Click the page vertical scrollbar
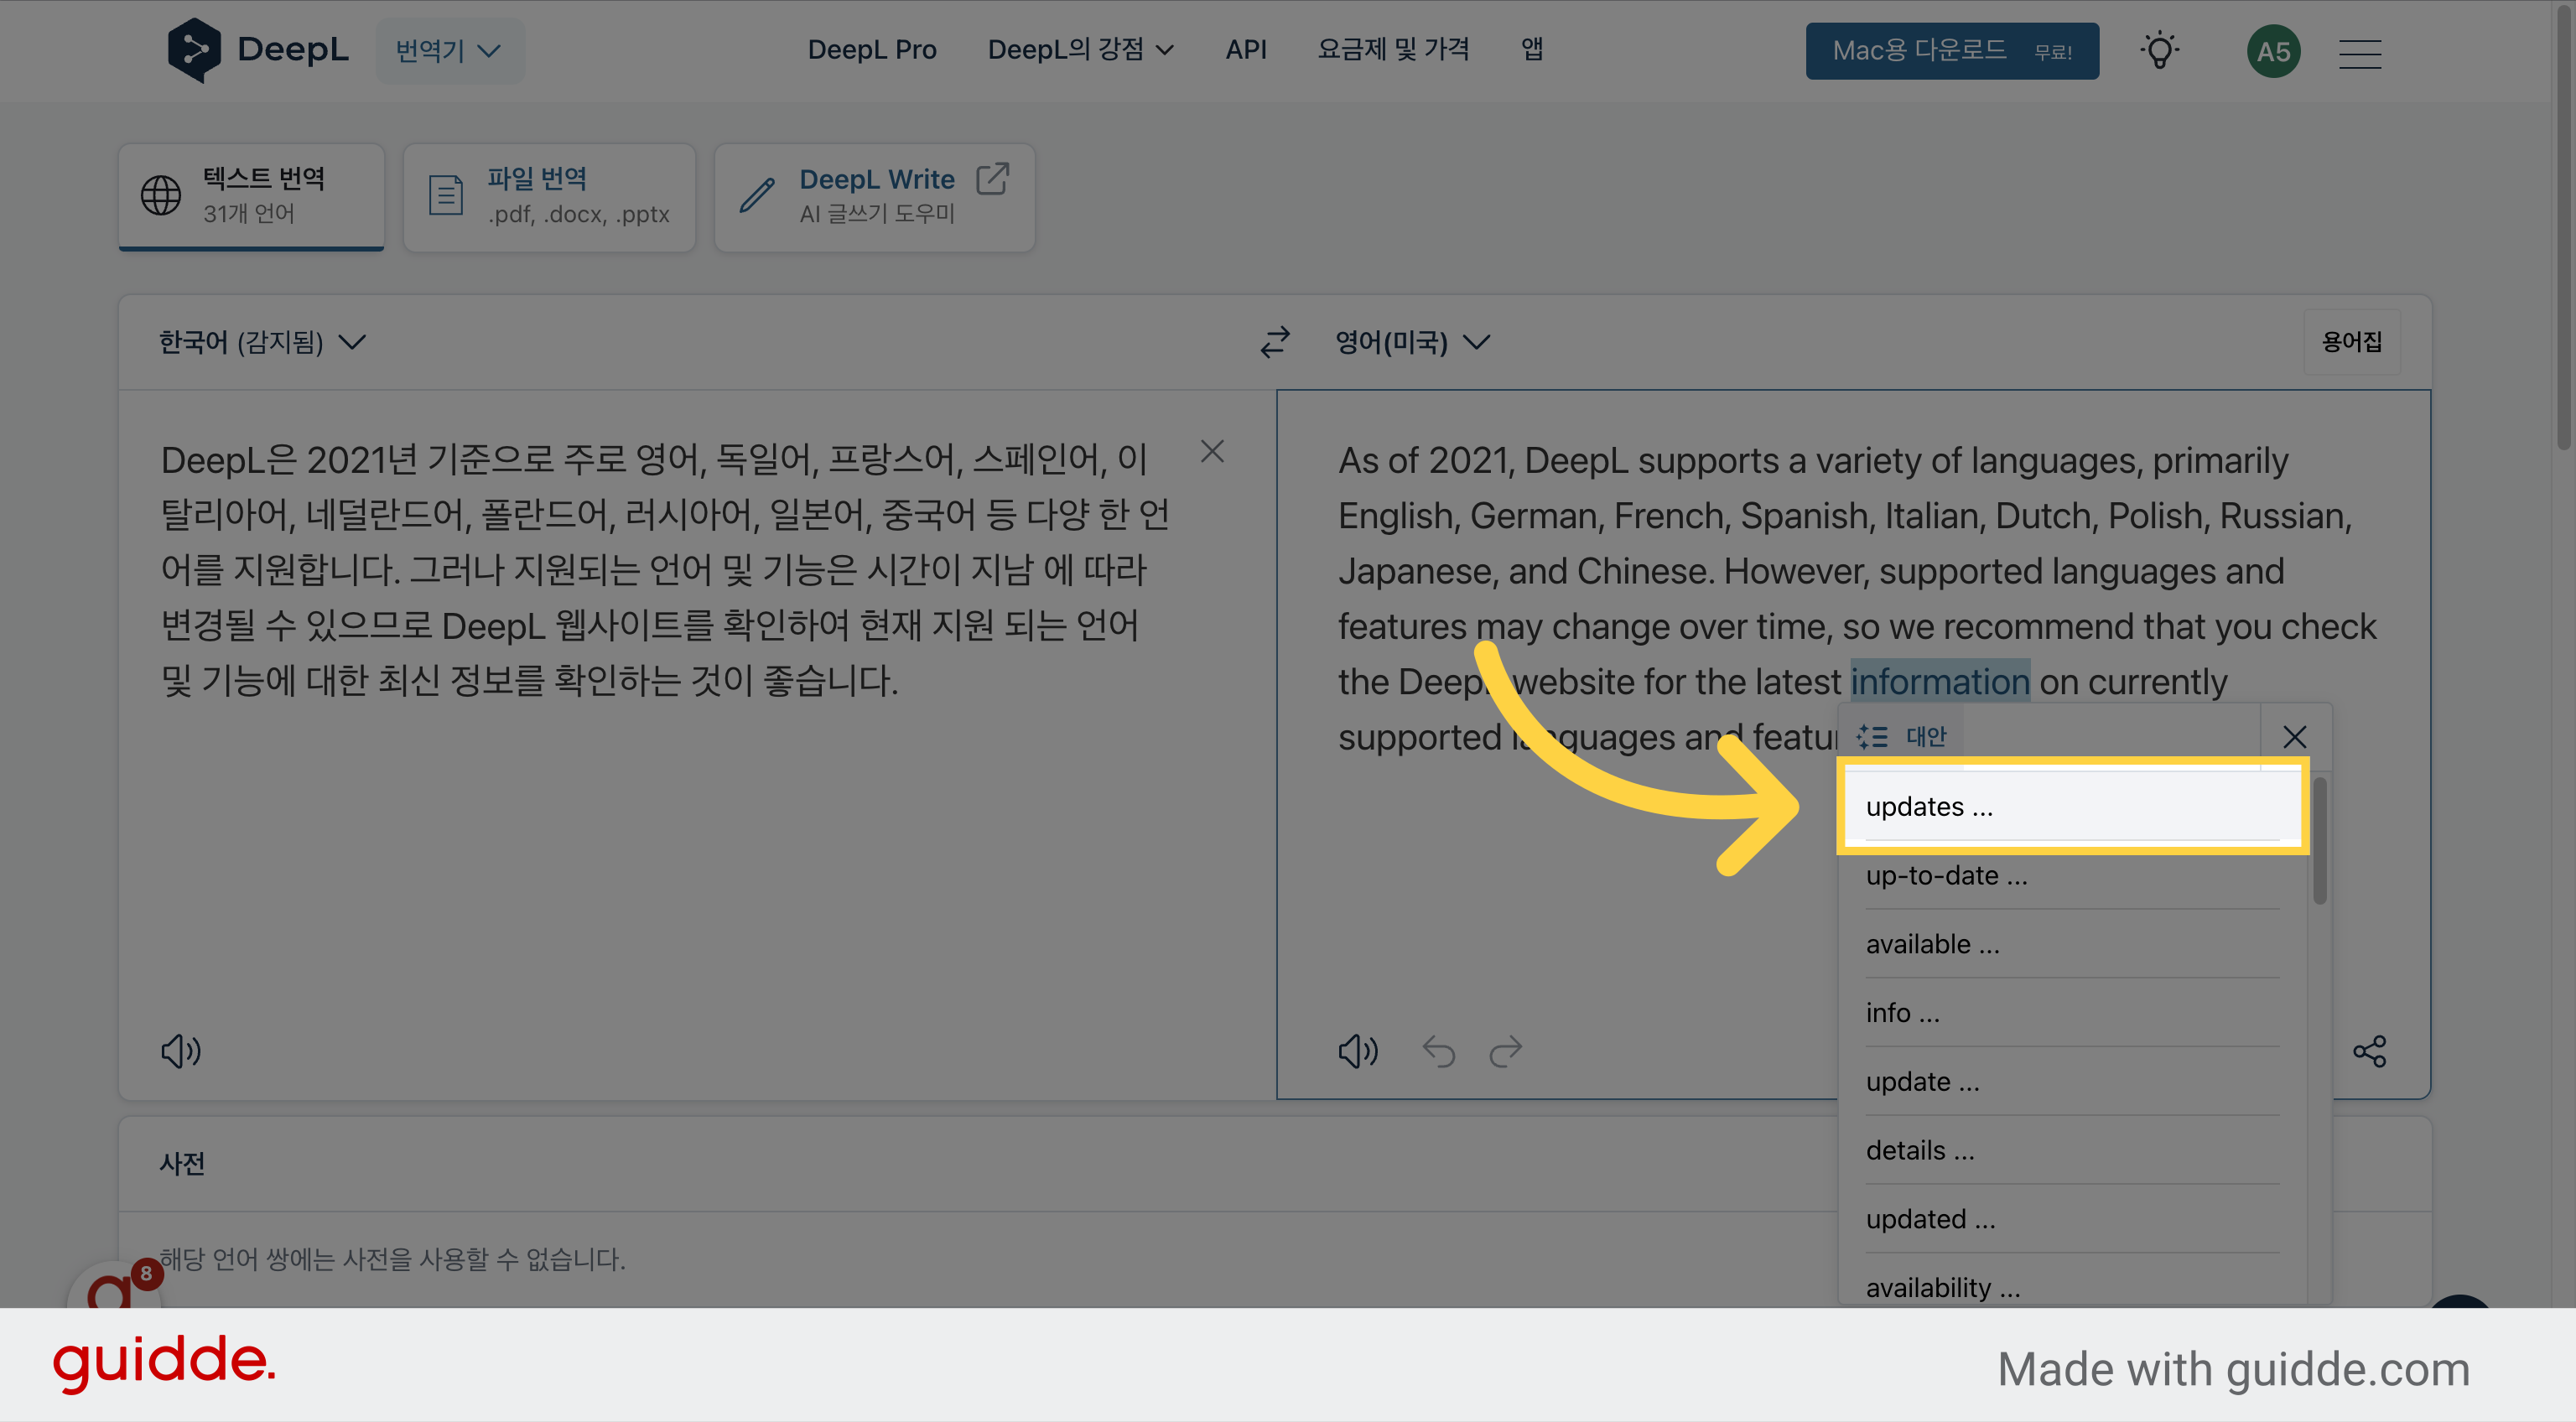 pyautogui.click(x=2565, y=230)
